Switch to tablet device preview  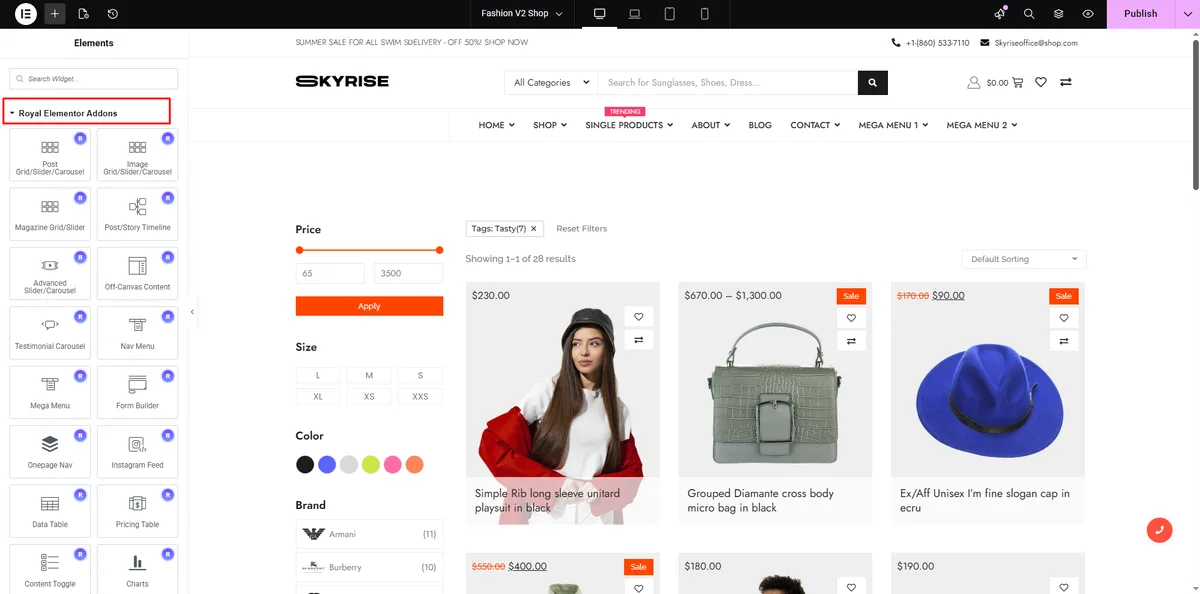670,14
